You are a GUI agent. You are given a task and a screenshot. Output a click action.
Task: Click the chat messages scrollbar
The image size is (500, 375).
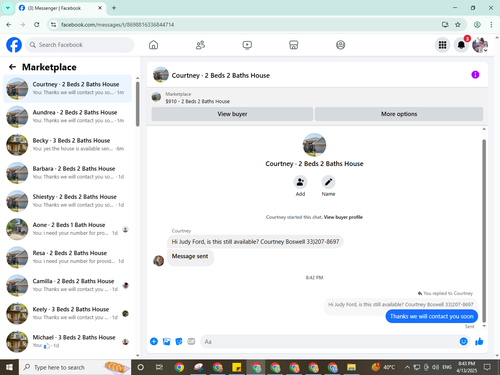[x=484, y=230]
